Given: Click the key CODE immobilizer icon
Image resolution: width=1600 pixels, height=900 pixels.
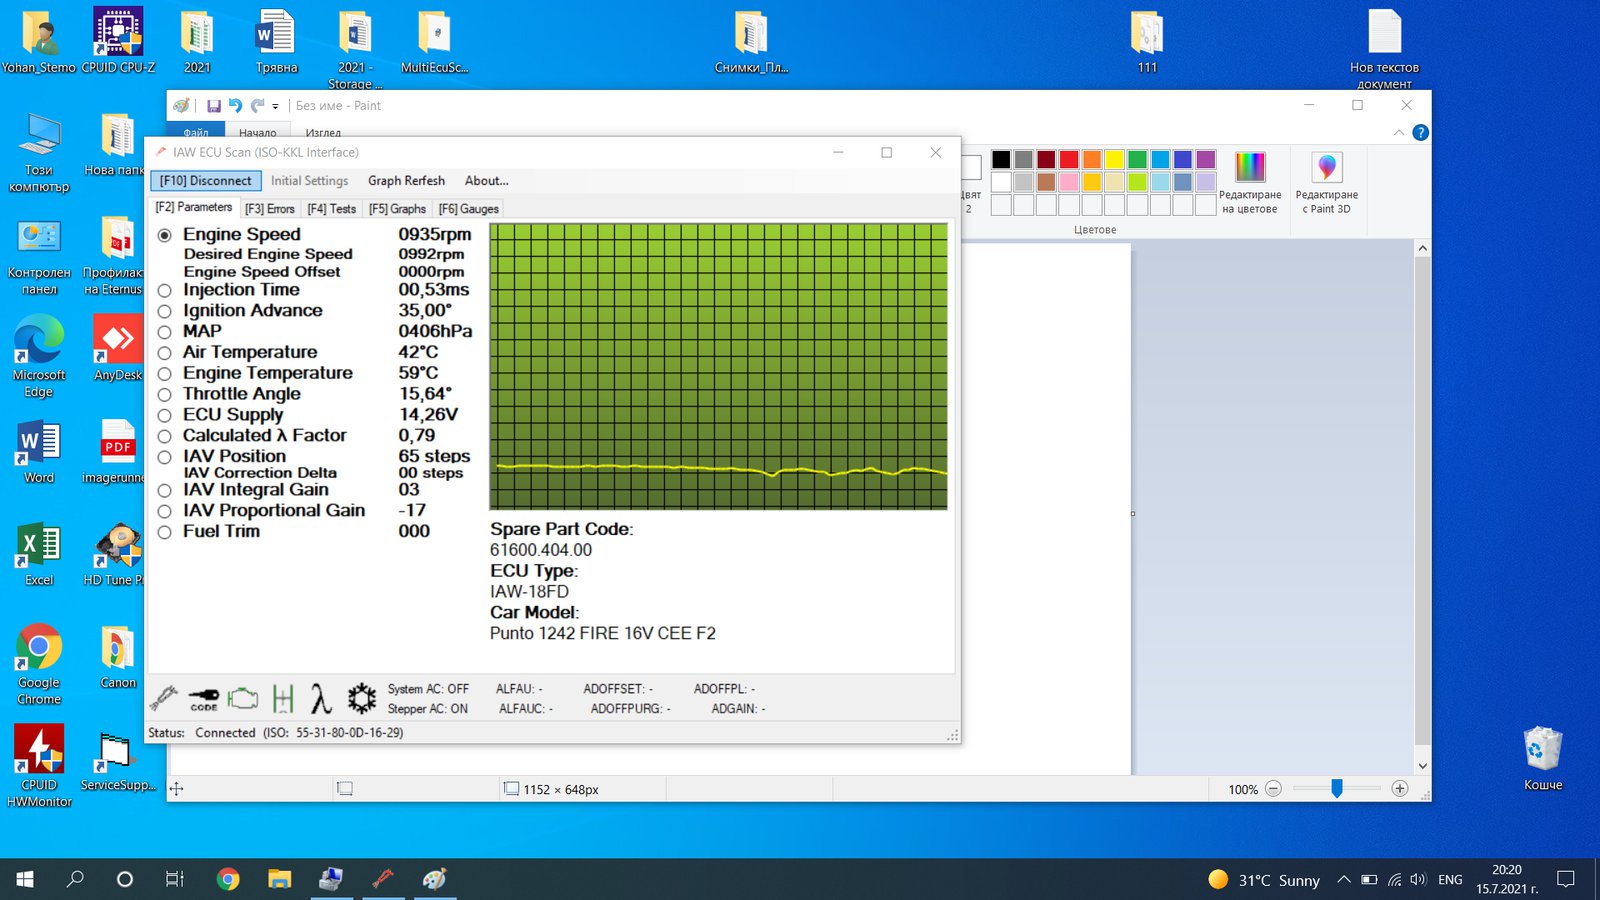Looking at the screenshot, I should point(203,697).
